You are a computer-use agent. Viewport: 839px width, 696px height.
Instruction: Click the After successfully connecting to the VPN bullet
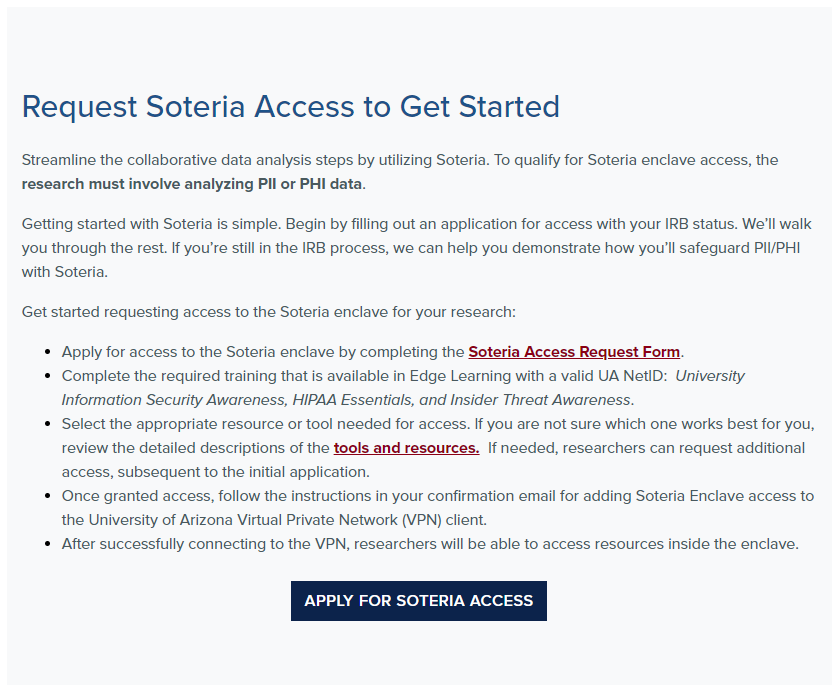pos(430,544)
